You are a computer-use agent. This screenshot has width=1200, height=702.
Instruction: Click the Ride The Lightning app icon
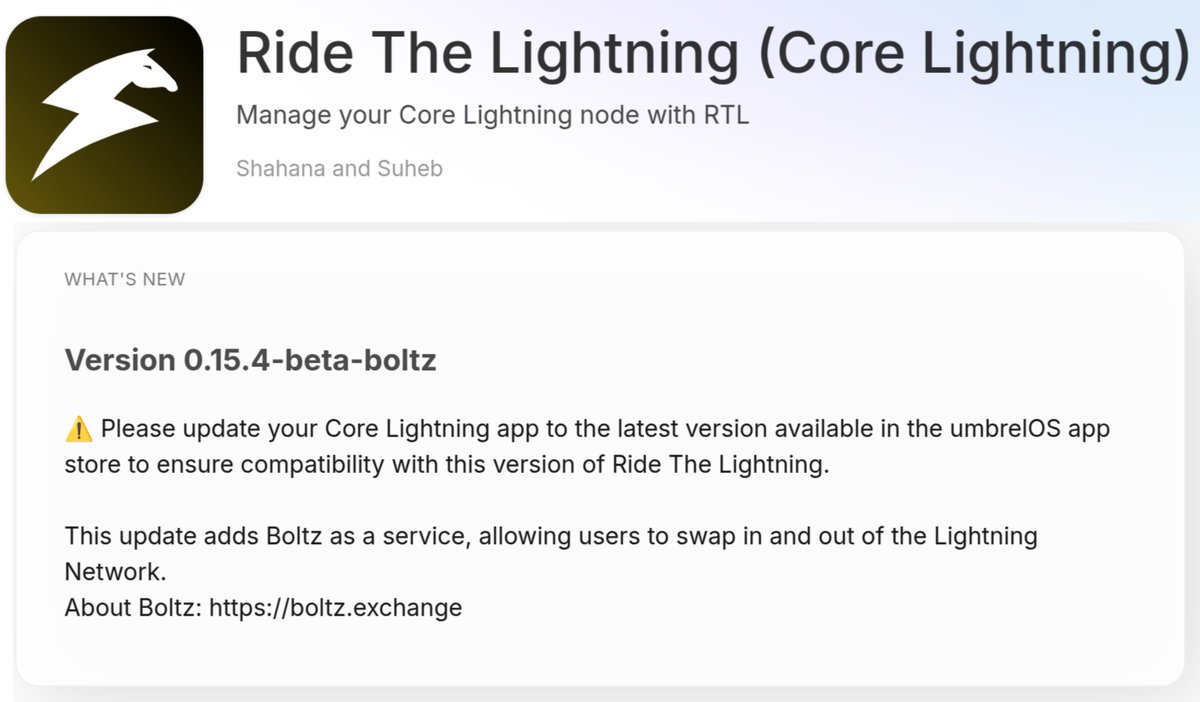coord(104,115)
